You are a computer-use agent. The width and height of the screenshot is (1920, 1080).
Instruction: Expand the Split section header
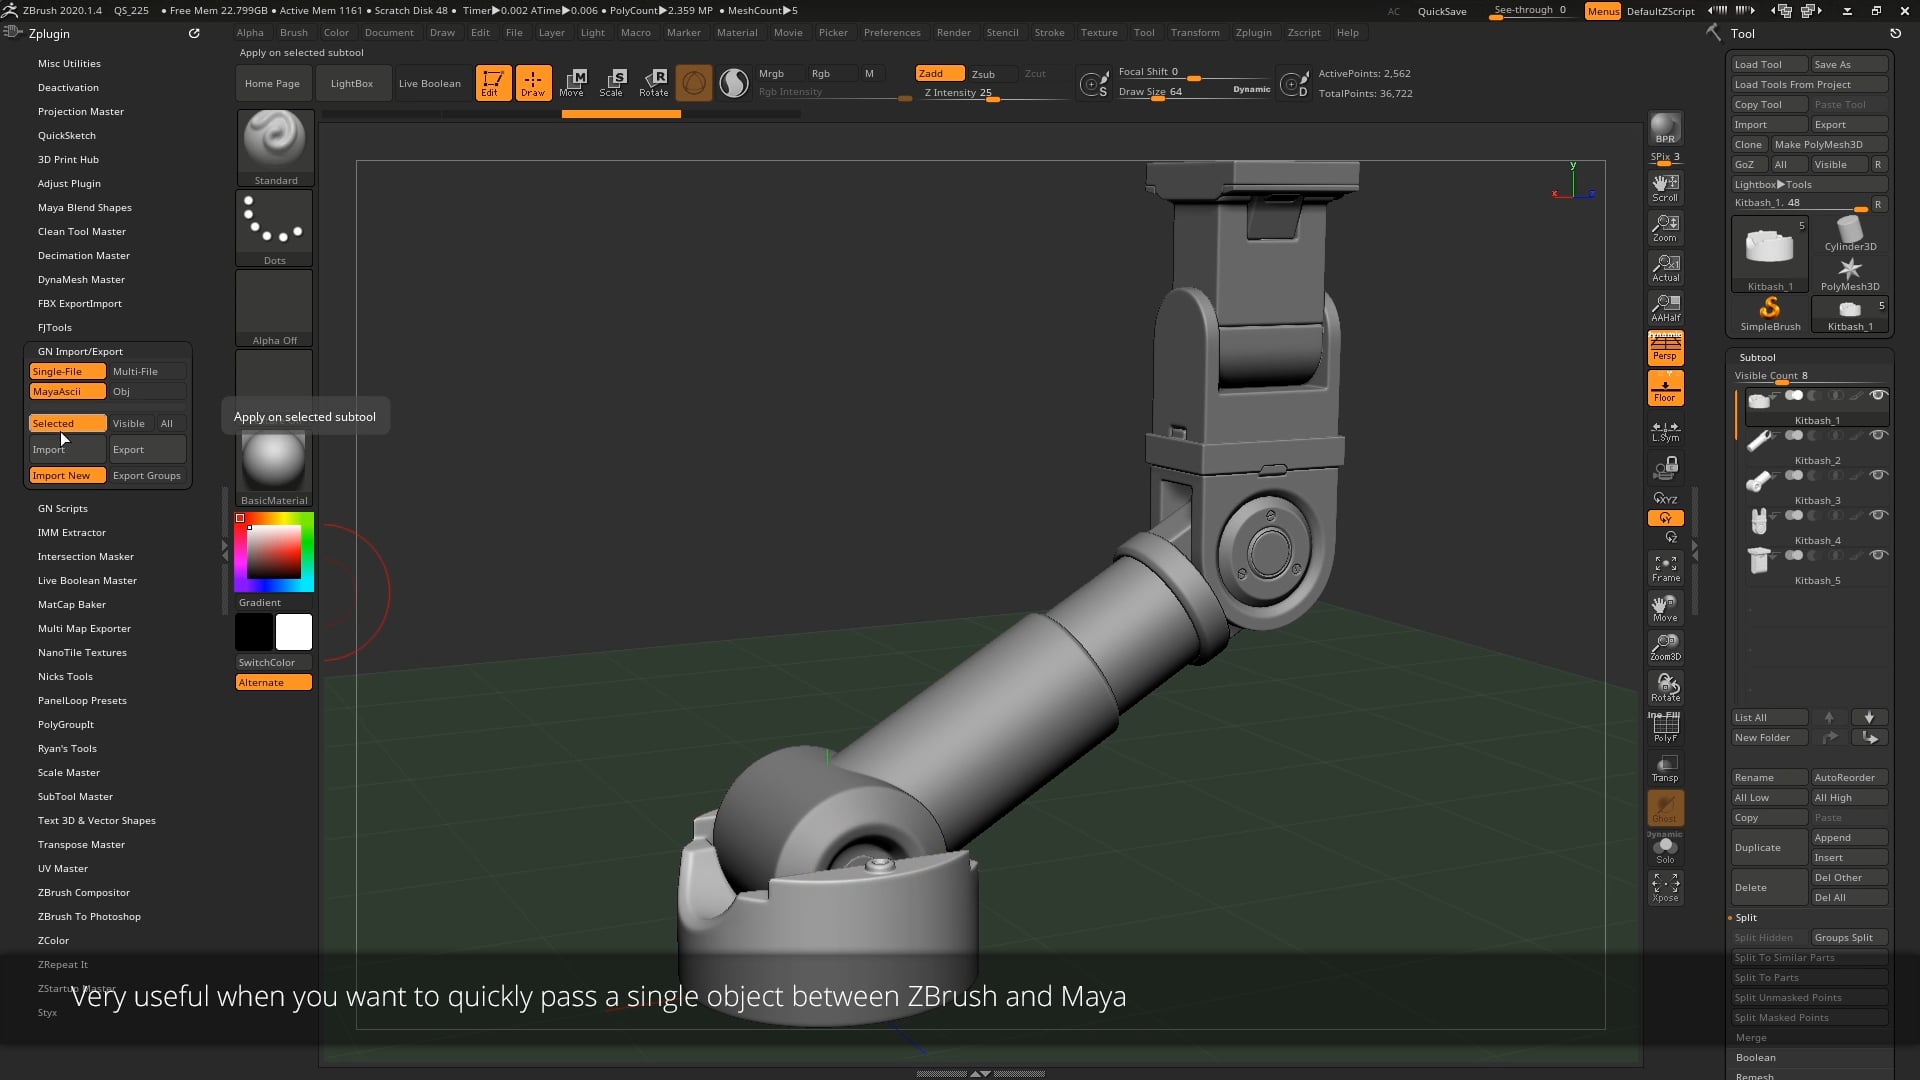(x=1746, y=917)
